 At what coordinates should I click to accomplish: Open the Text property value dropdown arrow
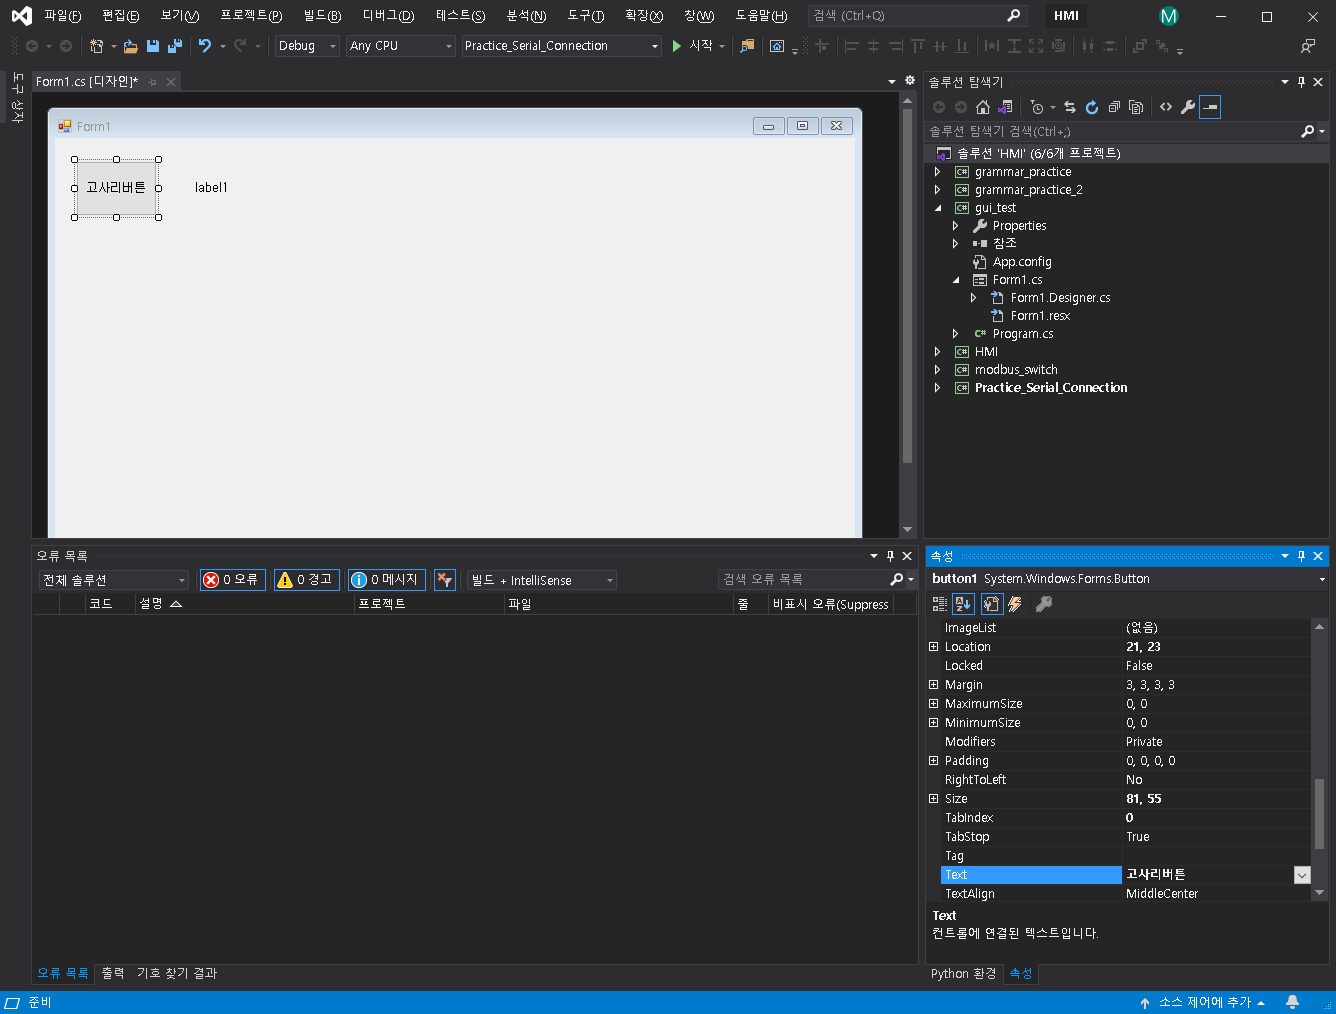1302,875
